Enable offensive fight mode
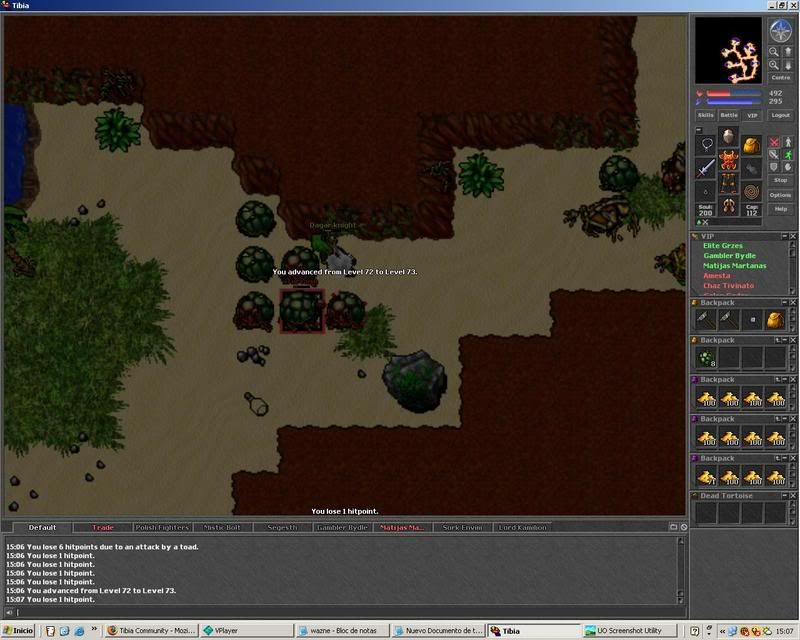 pyautogui.click(x=774, y=142)
